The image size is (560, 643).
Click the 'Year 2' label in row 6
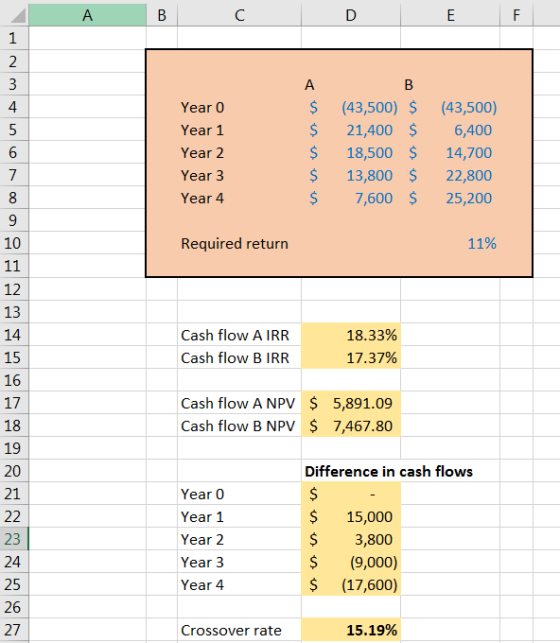[x=203, y=153]
